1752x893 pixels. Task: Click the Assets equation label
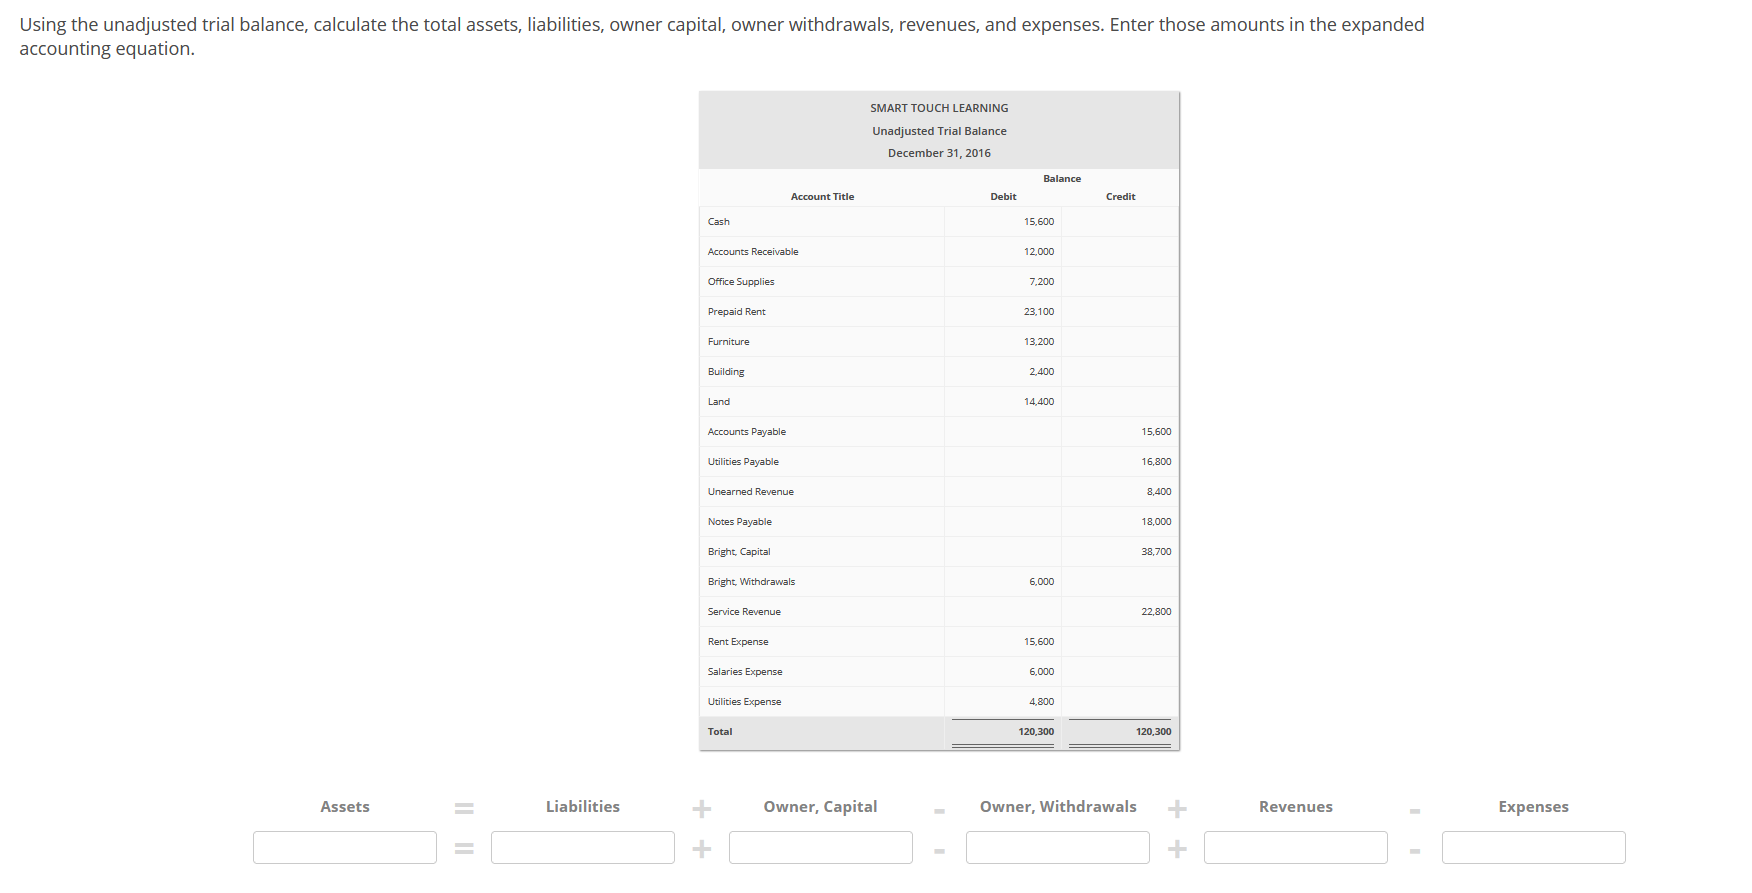(345, 807)
